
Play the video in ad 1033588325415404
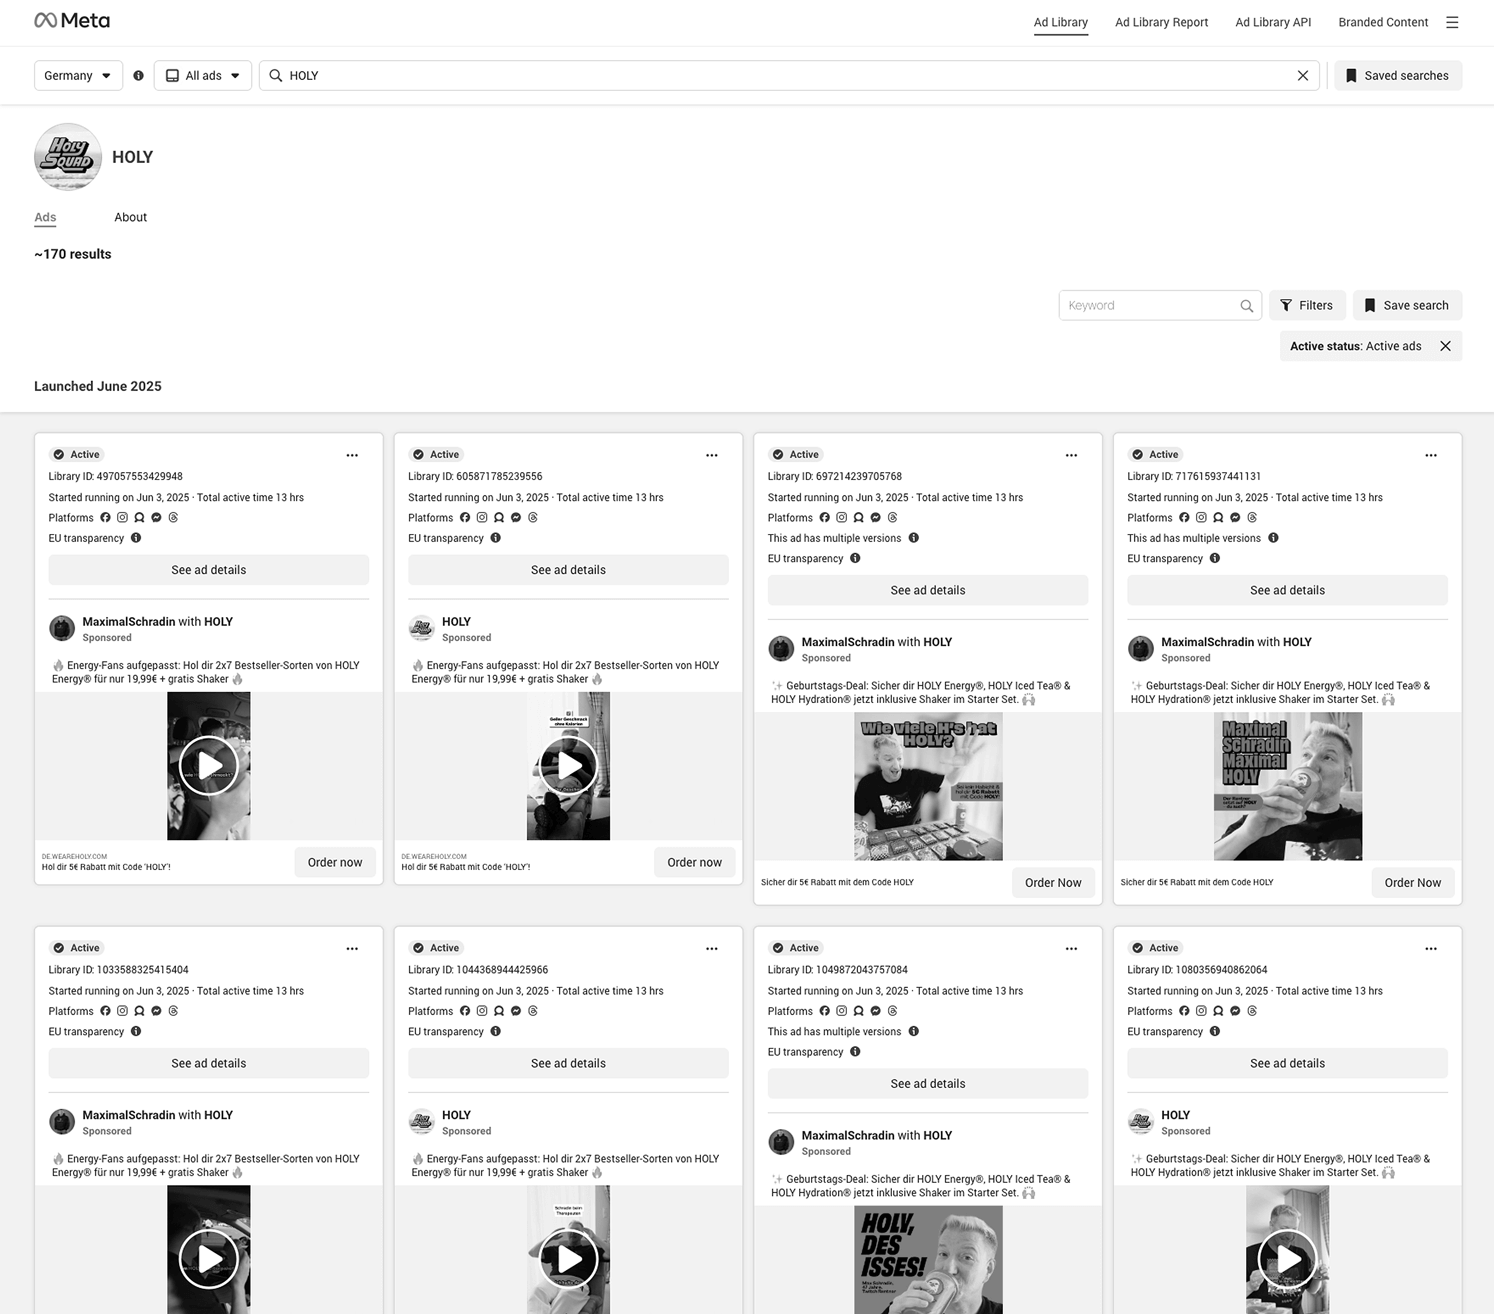pos(208,1259)
